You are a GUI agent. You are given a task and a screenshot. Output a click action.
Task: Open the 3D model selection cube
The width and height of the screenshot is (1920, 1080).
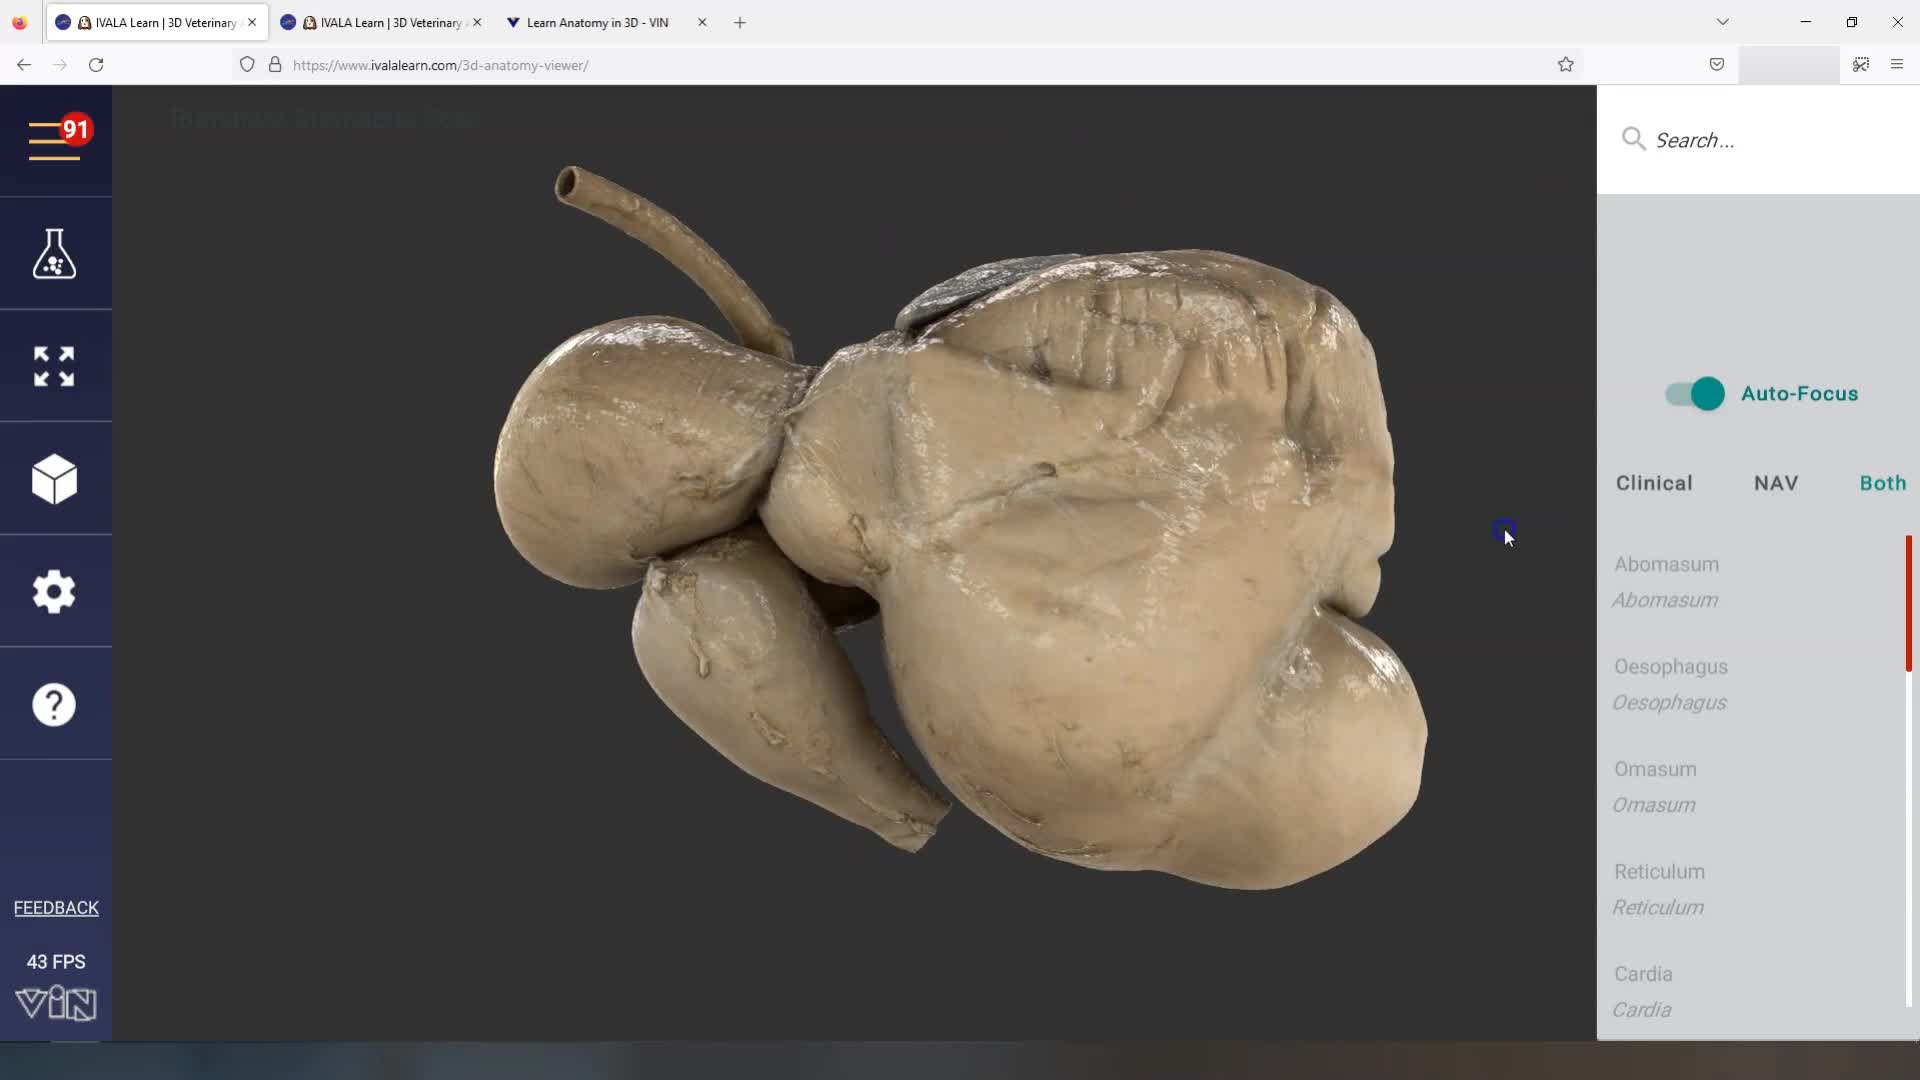(x=54, y=479)
